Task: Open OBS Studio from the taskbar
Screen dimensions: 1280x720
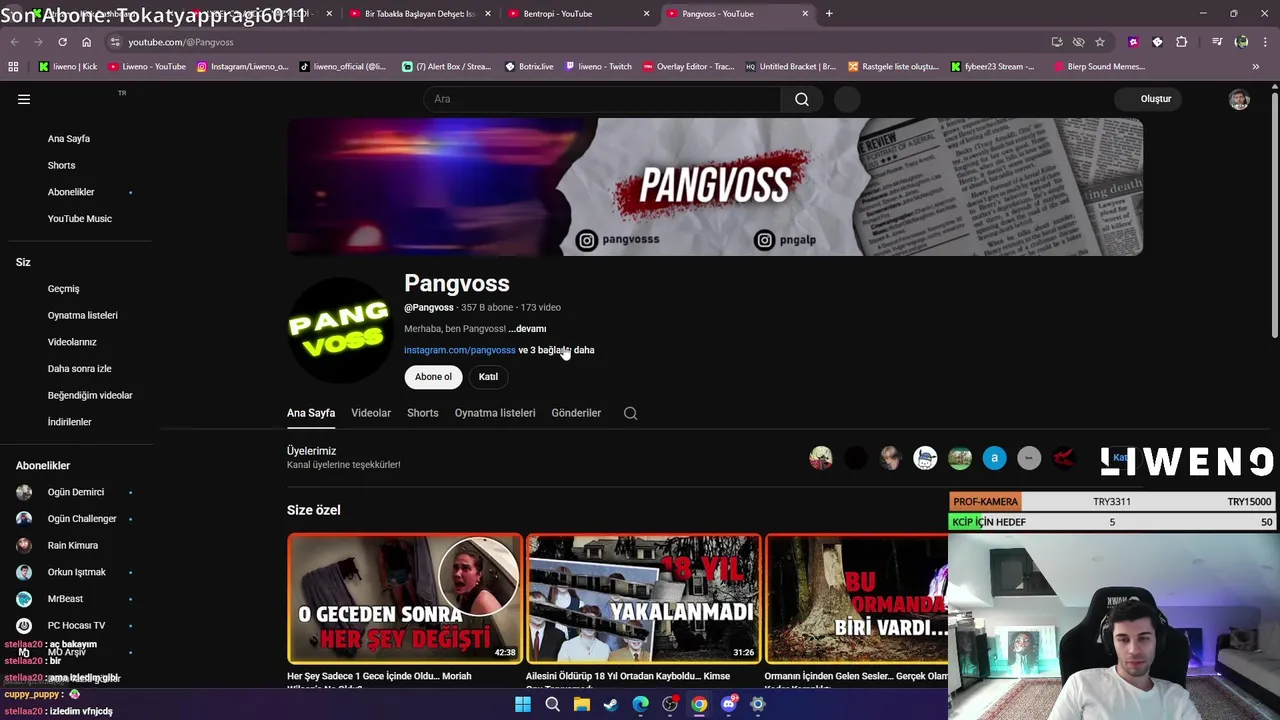Action: (670, 704)
